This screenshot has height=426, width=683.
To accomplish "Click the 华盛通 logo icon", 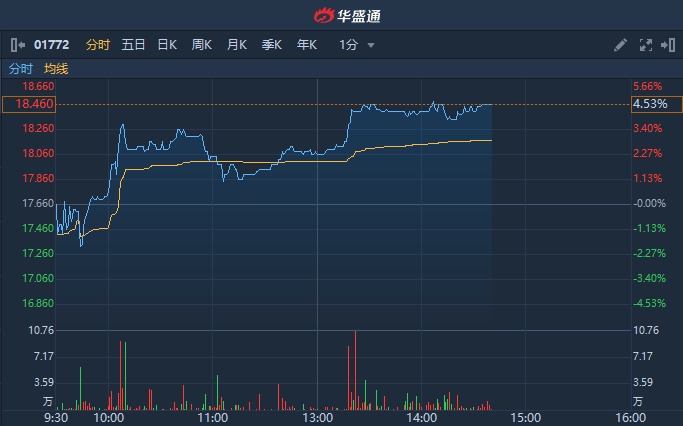I will click(x=321, y=16).
